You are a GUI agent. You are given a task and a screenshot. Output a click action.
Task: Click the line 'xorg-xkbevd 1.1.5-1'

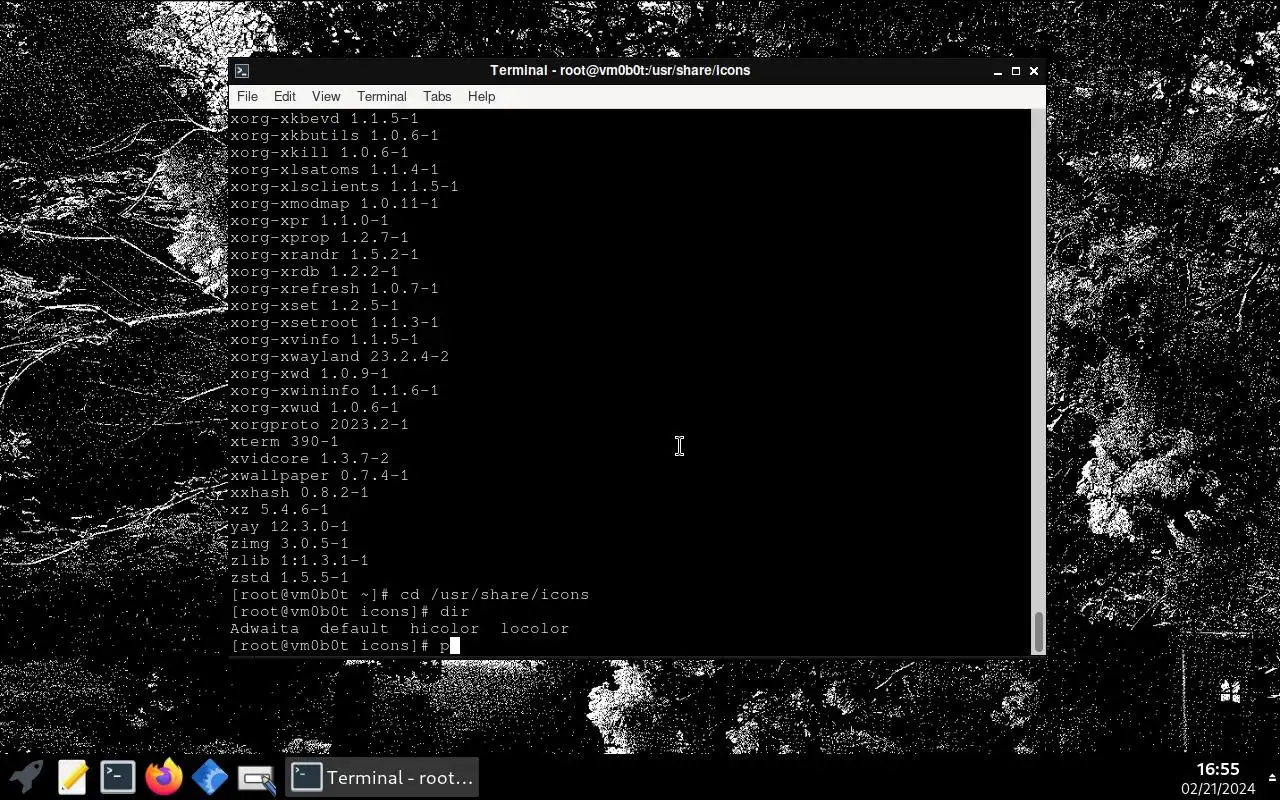324,118
